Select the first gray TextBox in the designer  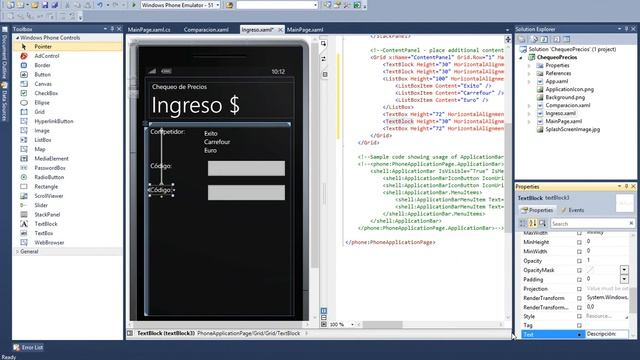coord(246,168)
